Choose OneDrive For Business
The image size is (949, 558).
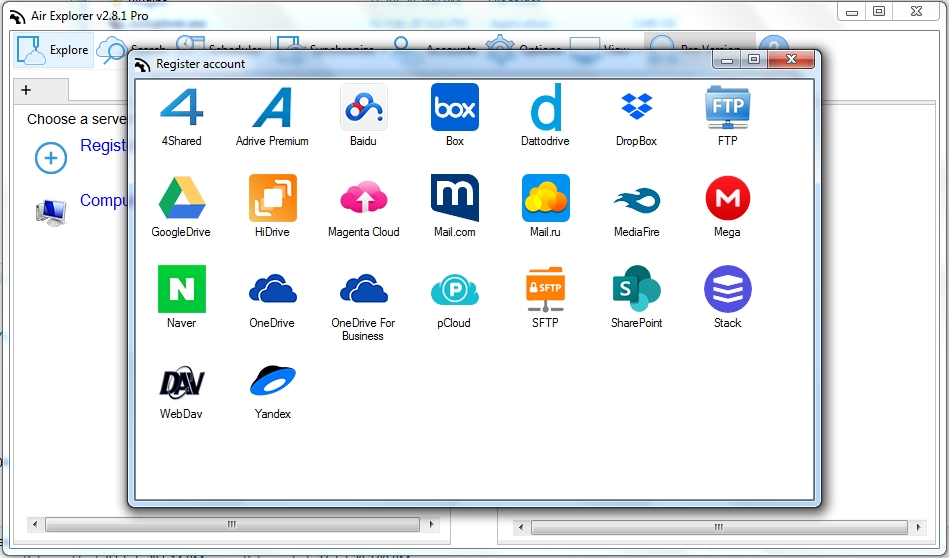(363, 289)
